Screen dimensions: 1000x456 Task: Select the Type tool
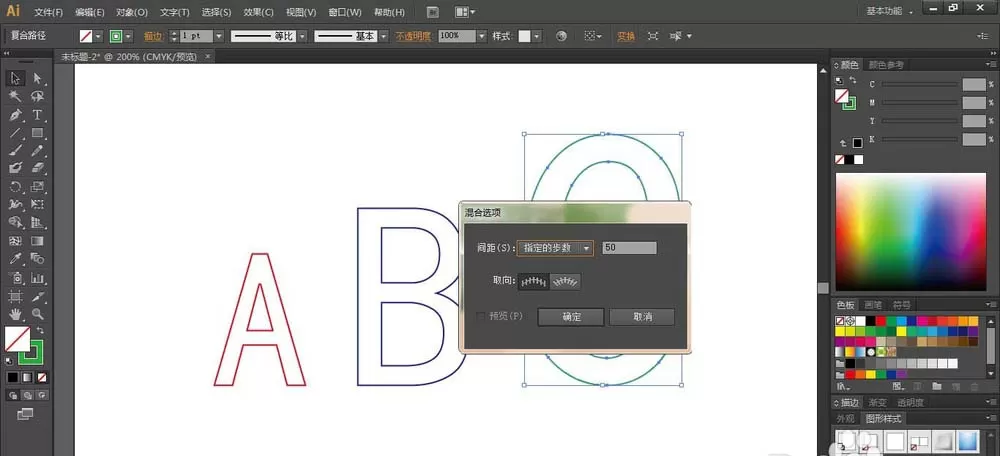pyautogui.click(x=38, y=115)
